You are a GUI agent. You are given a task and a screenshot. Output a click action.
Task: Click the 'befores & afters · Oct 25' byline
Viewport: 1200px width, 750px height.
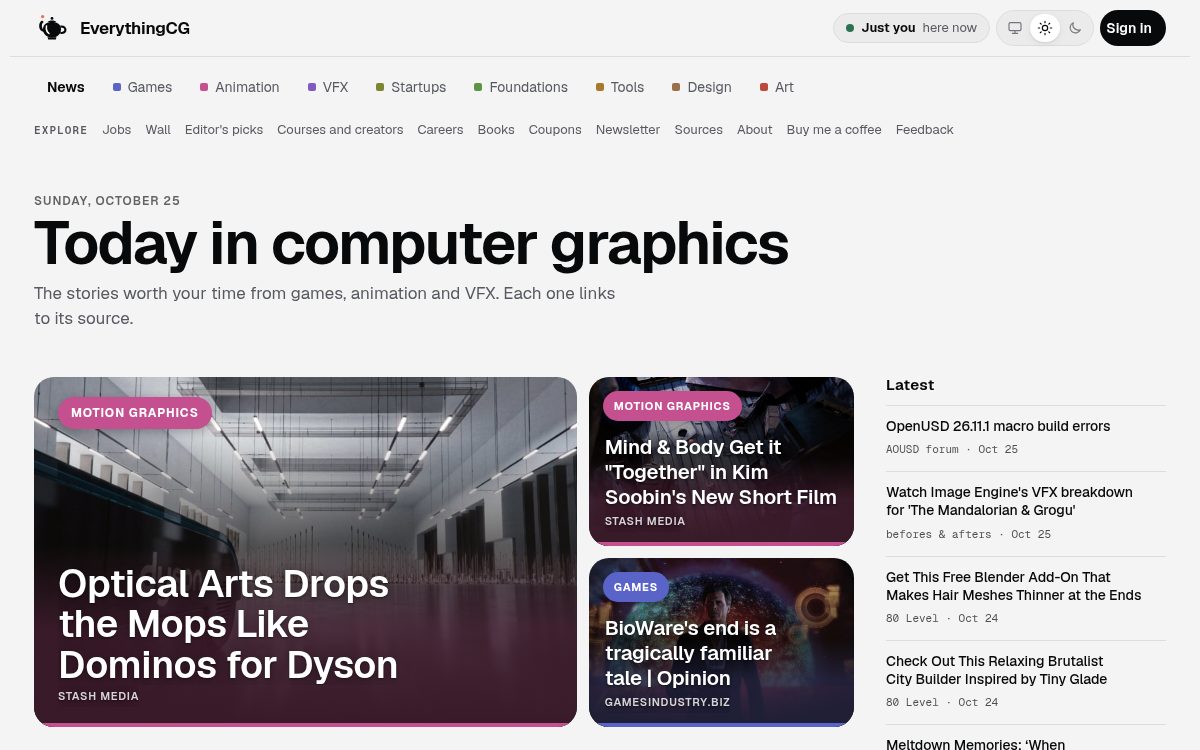click(968, 534)
